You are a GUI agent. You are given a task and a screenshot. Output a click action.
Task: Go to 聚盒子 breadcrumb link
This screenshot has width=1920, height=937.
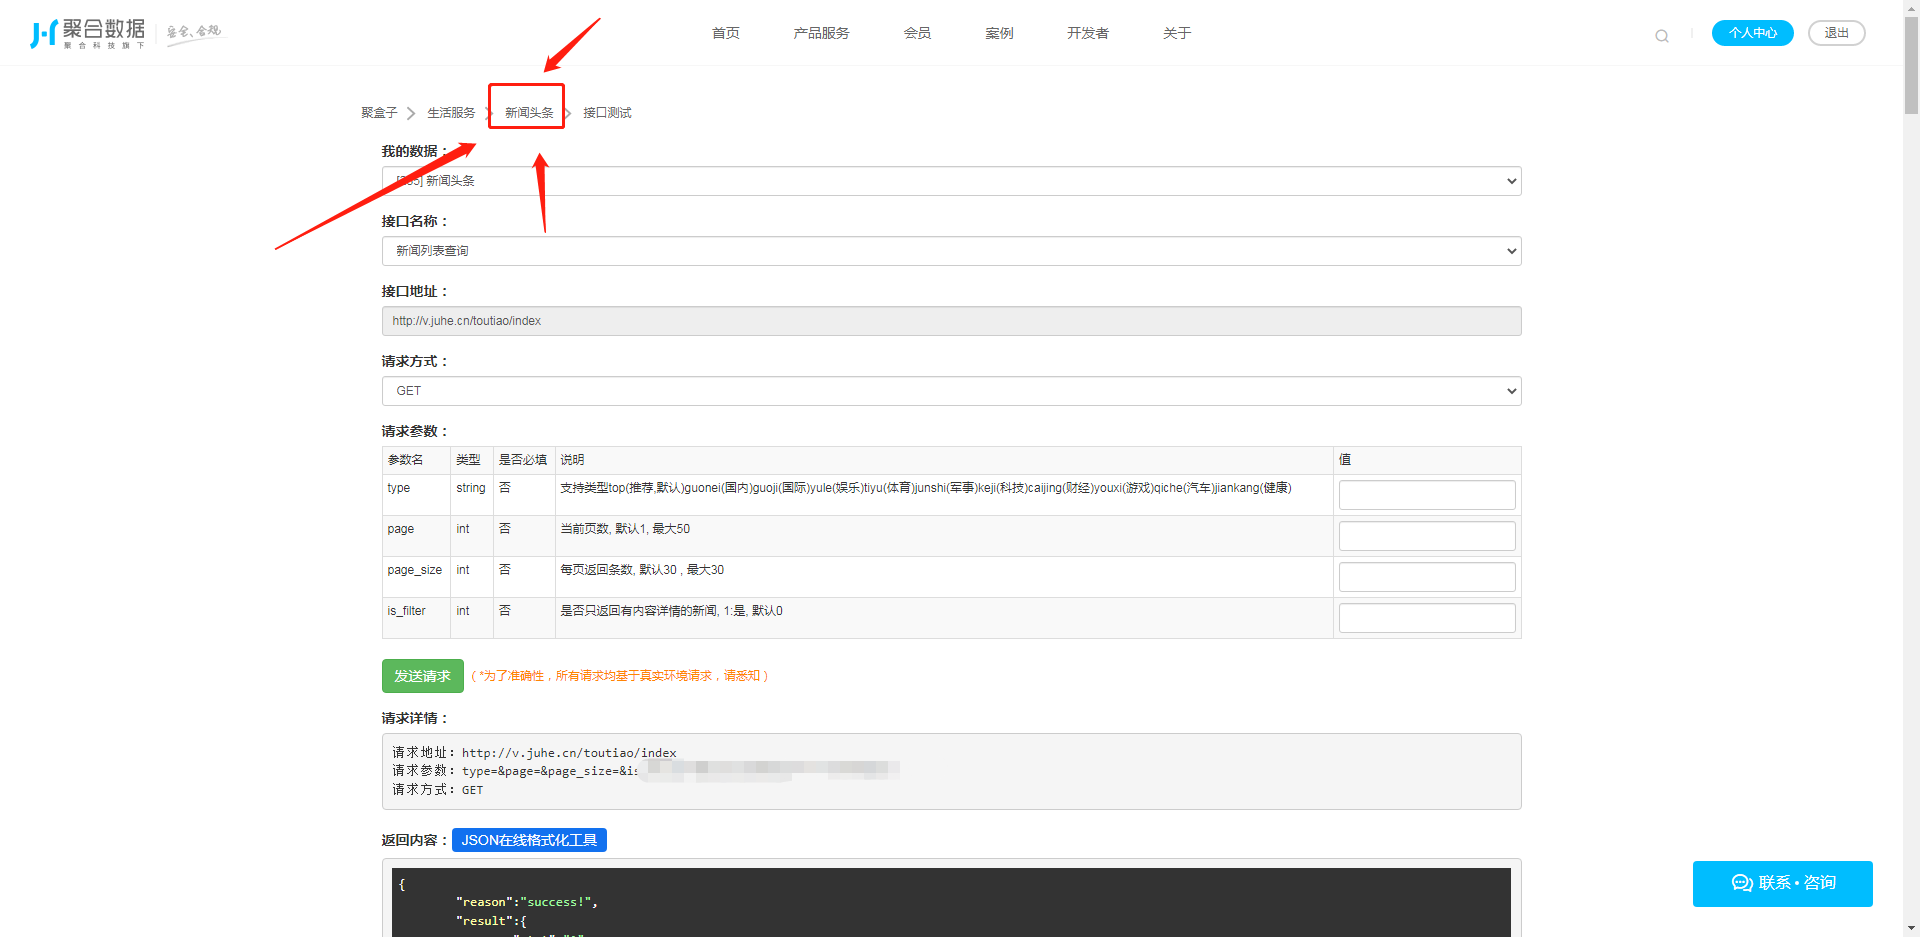(379, 113)
